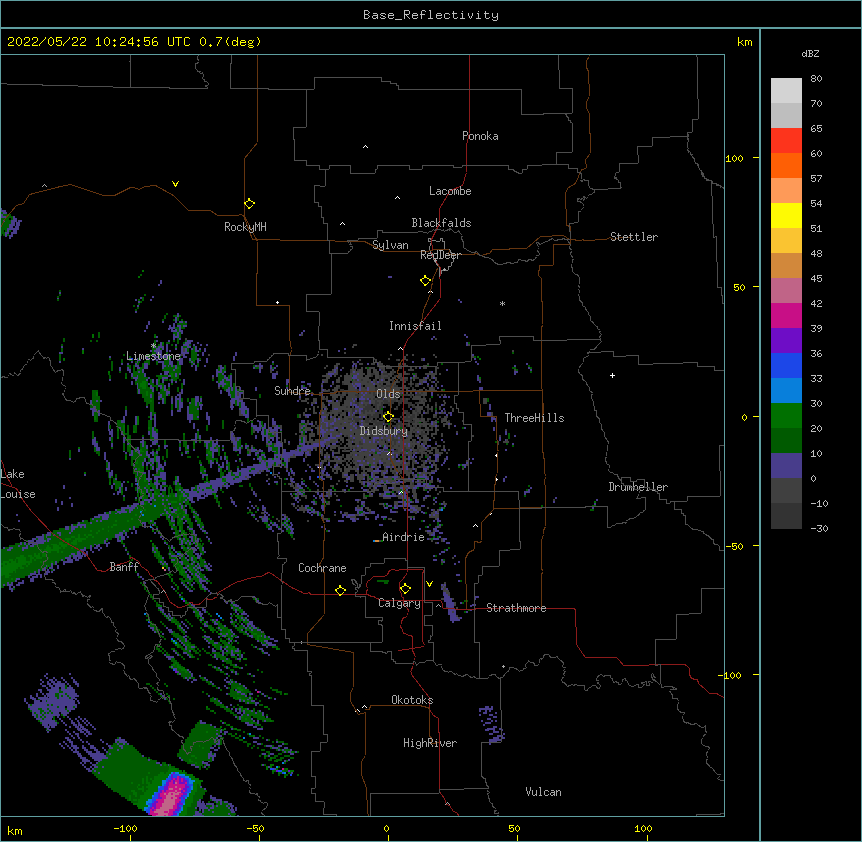The image size is (862, 842).
Task: Click the yellow radar site marker near Didsbury
Action: [388, 416]
